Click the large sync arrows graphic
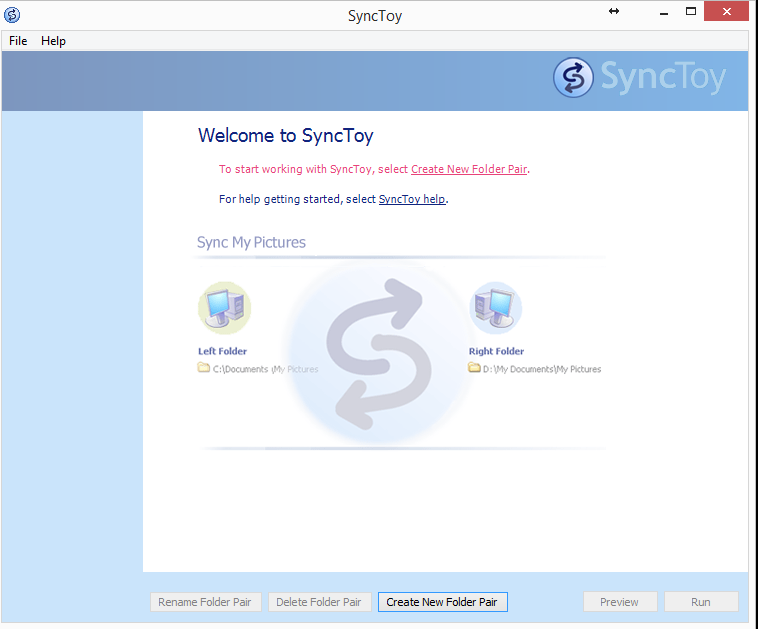 [379, 354]
